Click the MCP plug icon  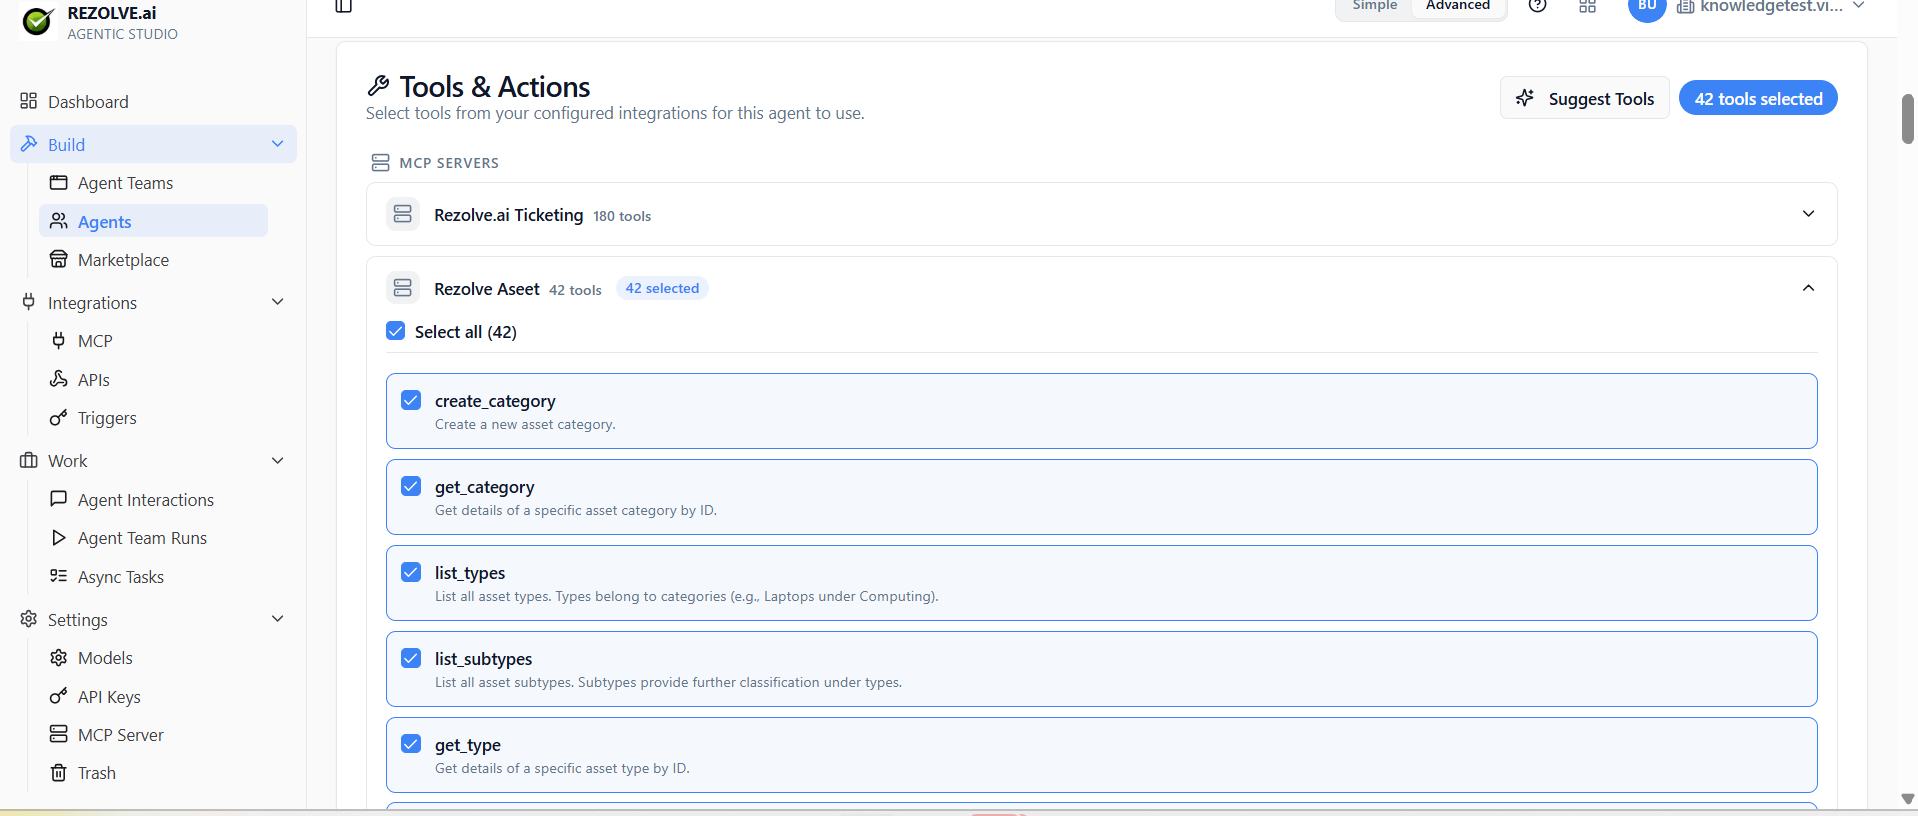click(59, 341)
